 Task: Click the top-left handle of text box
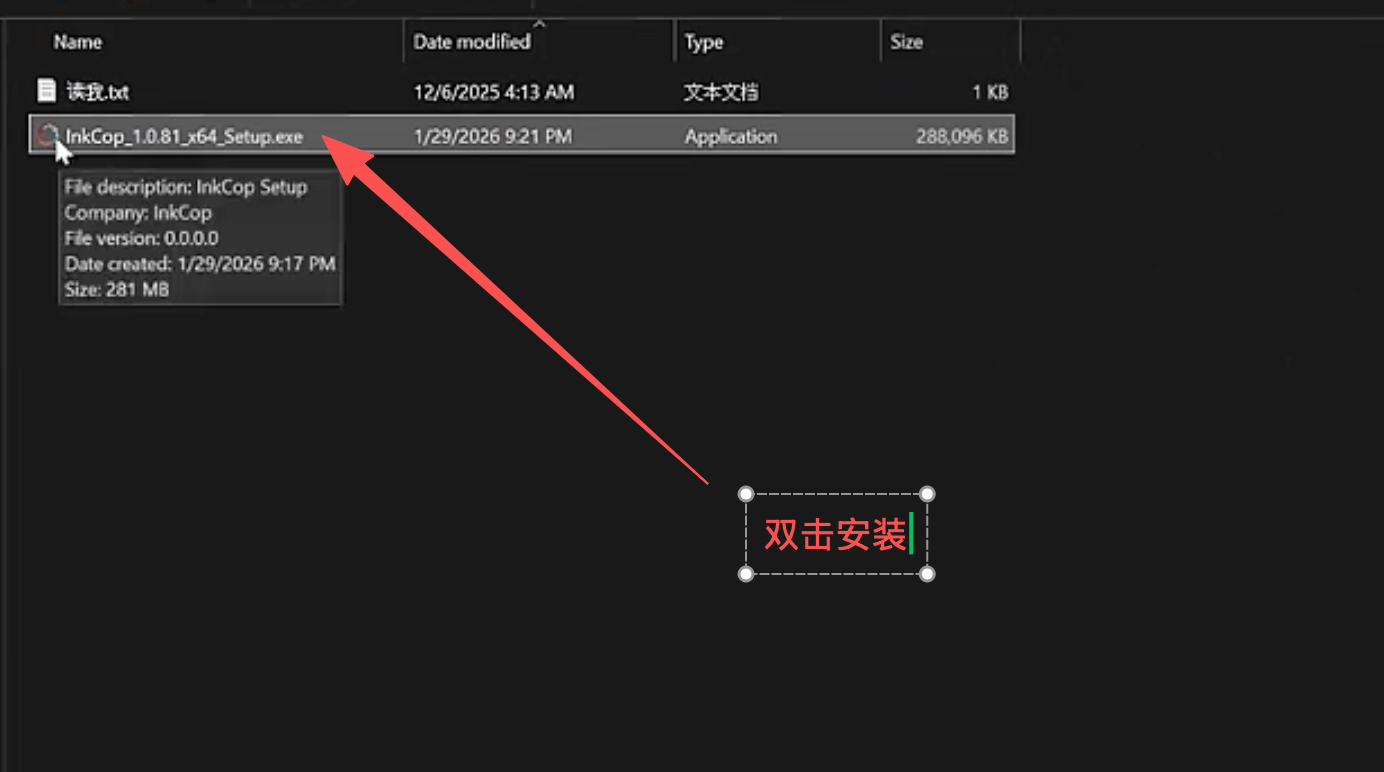pyautogui.click(x=745, y=494)
